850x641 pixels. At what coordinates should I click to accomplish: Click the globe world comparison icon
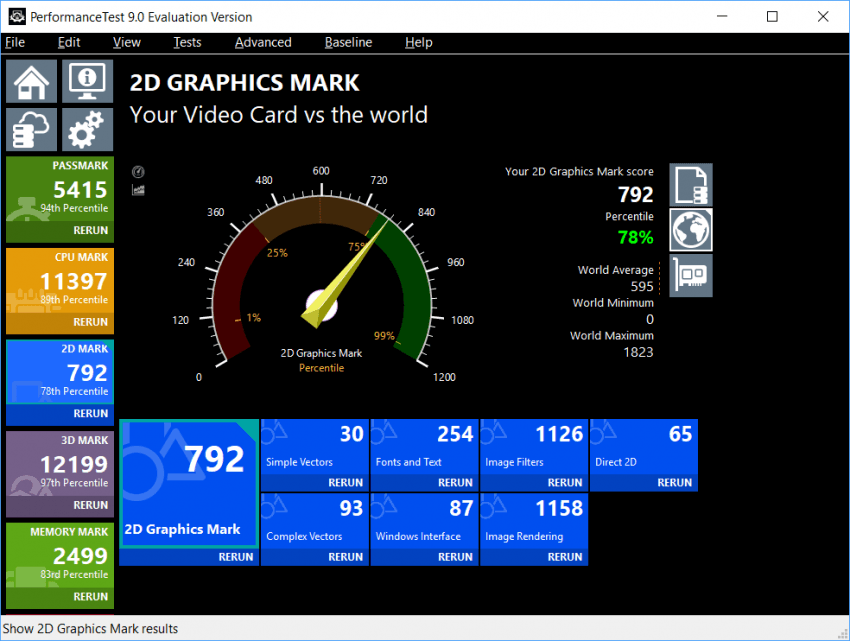691,230
